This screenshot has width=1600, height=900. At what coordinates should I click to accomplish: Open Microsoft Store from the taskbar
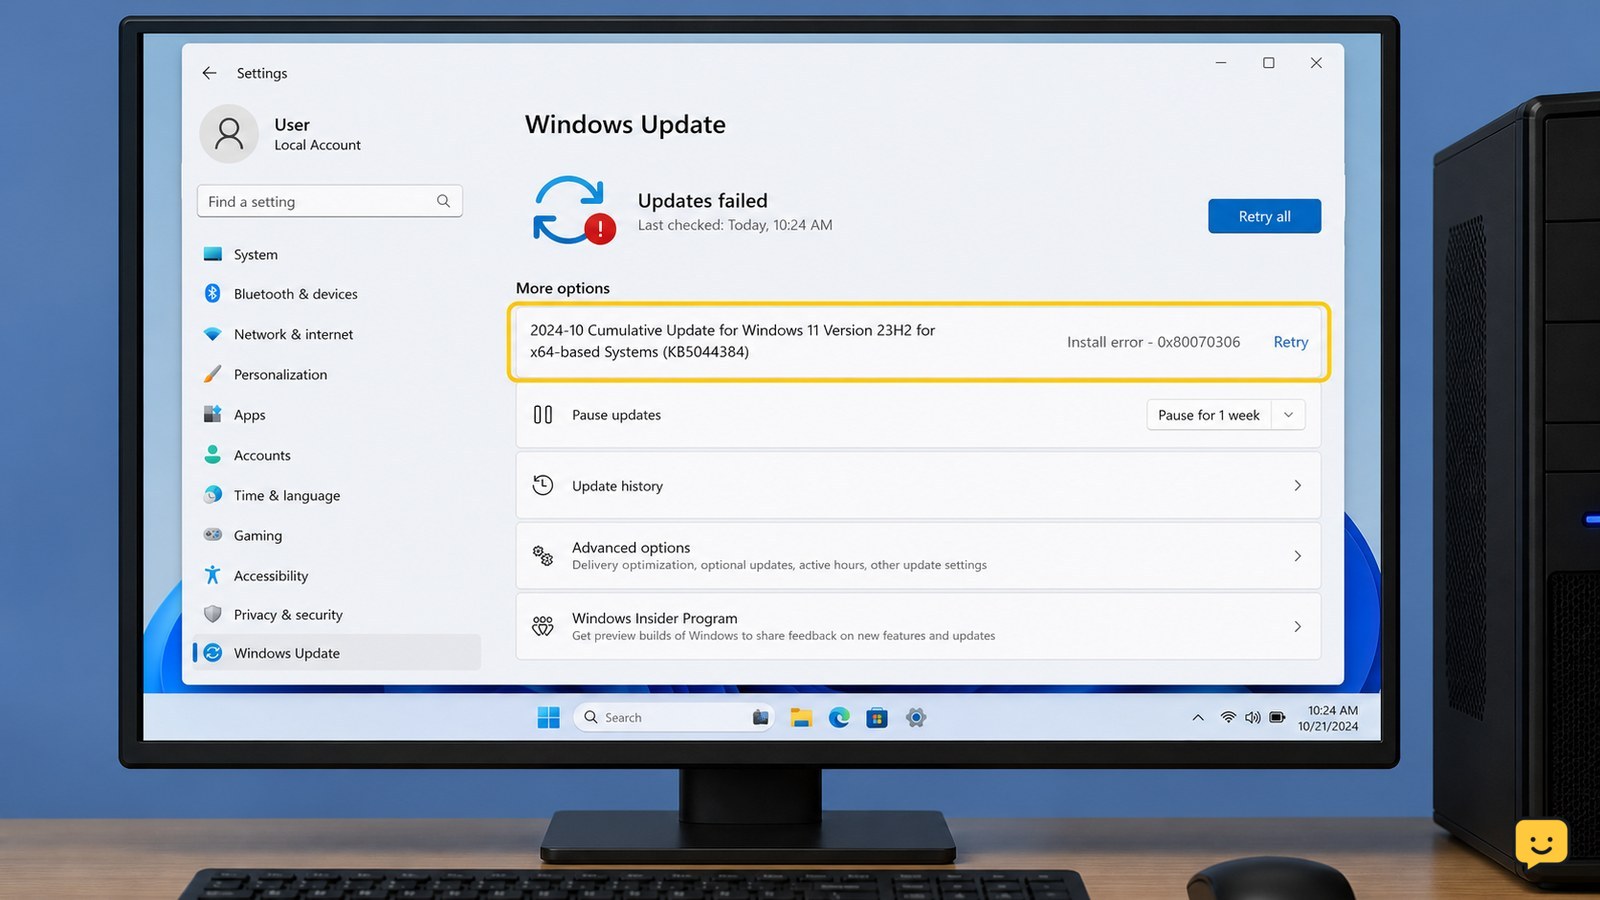(877, 717)
